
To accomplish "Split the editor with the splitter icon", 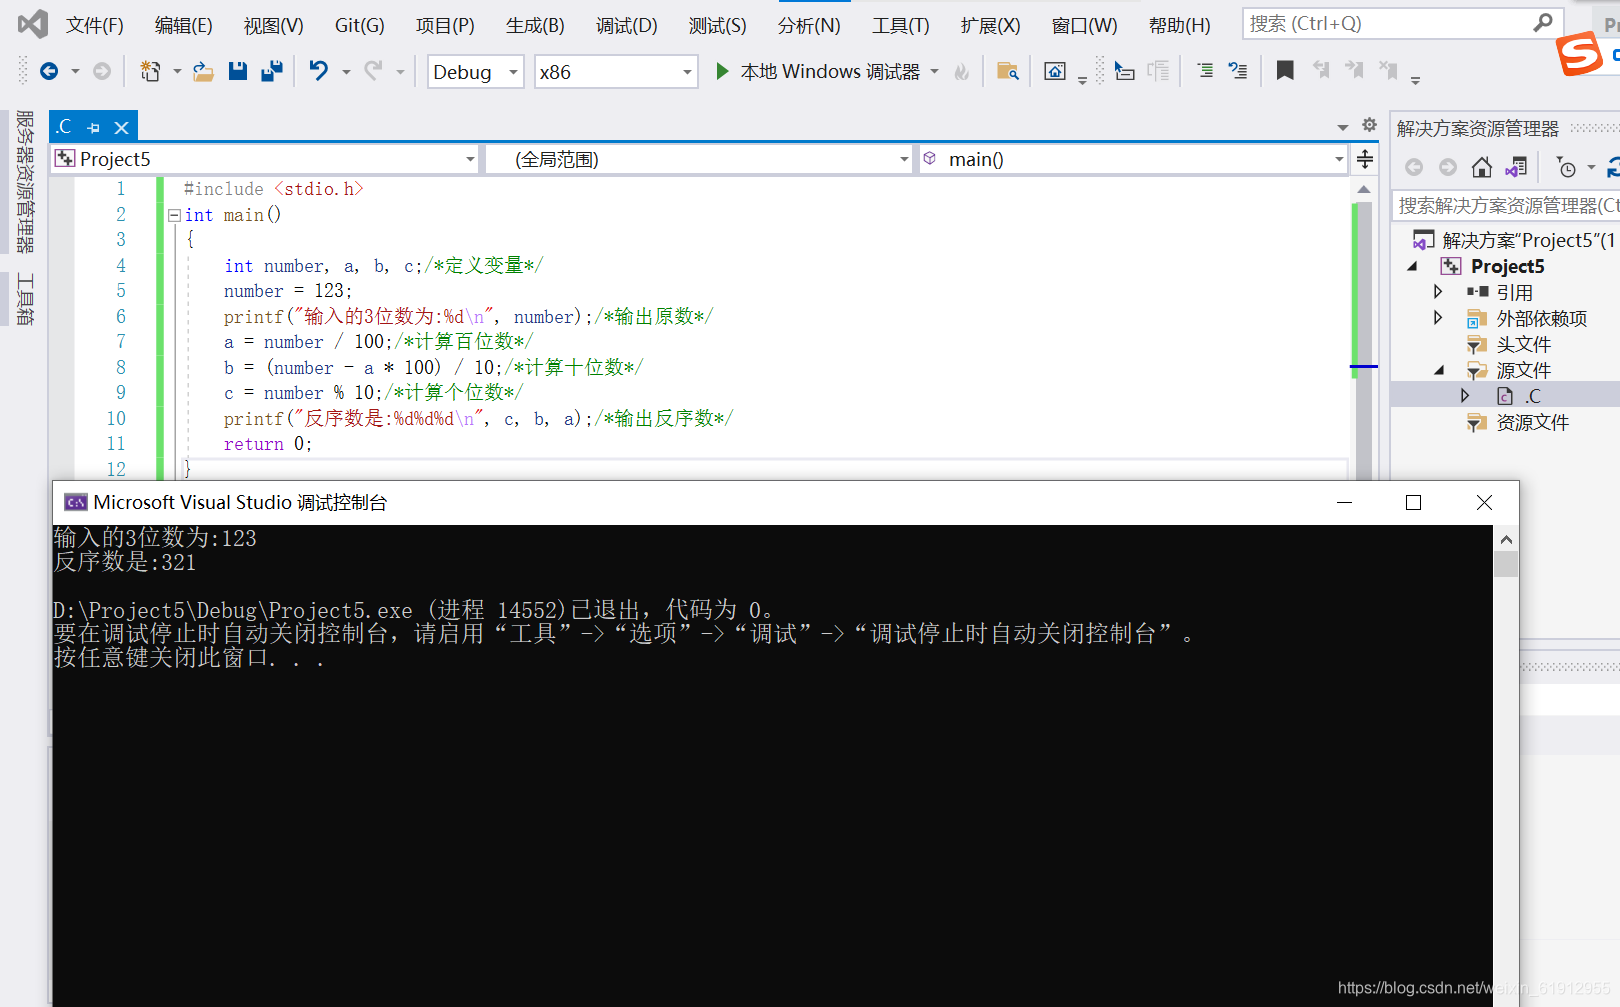I will 1365,159.
